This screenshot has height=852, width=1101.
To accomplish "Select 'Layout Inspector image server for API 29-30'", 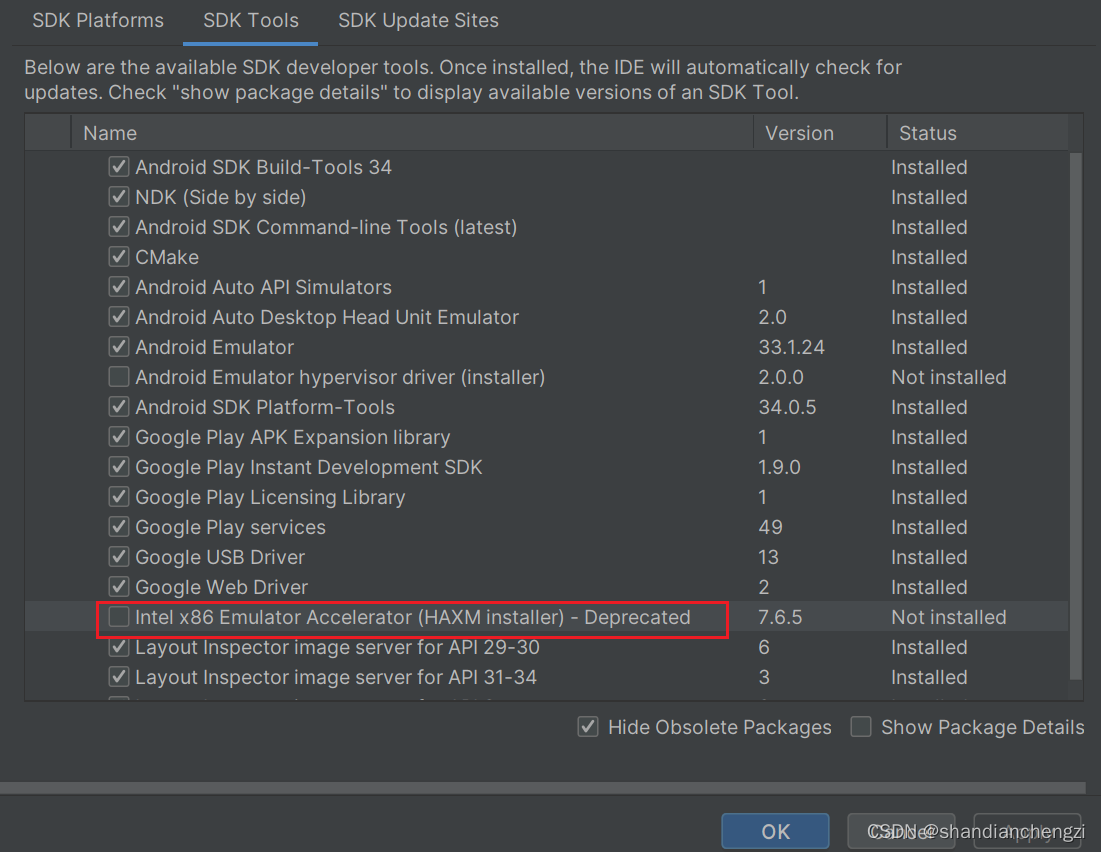I will coord(338,647).
